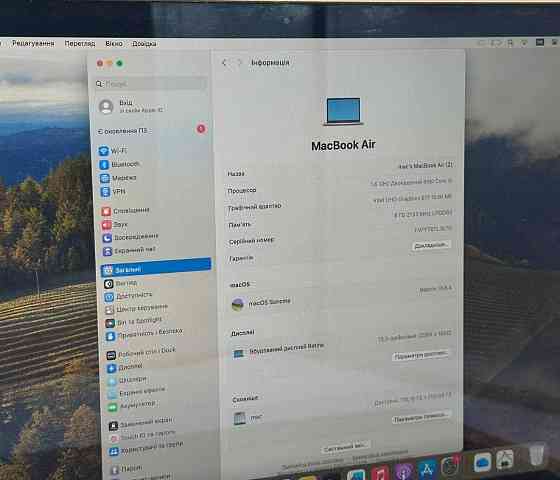Open Приватність і Безпека settings
Viewport: 560px width, 480px height.
point(144,334)
